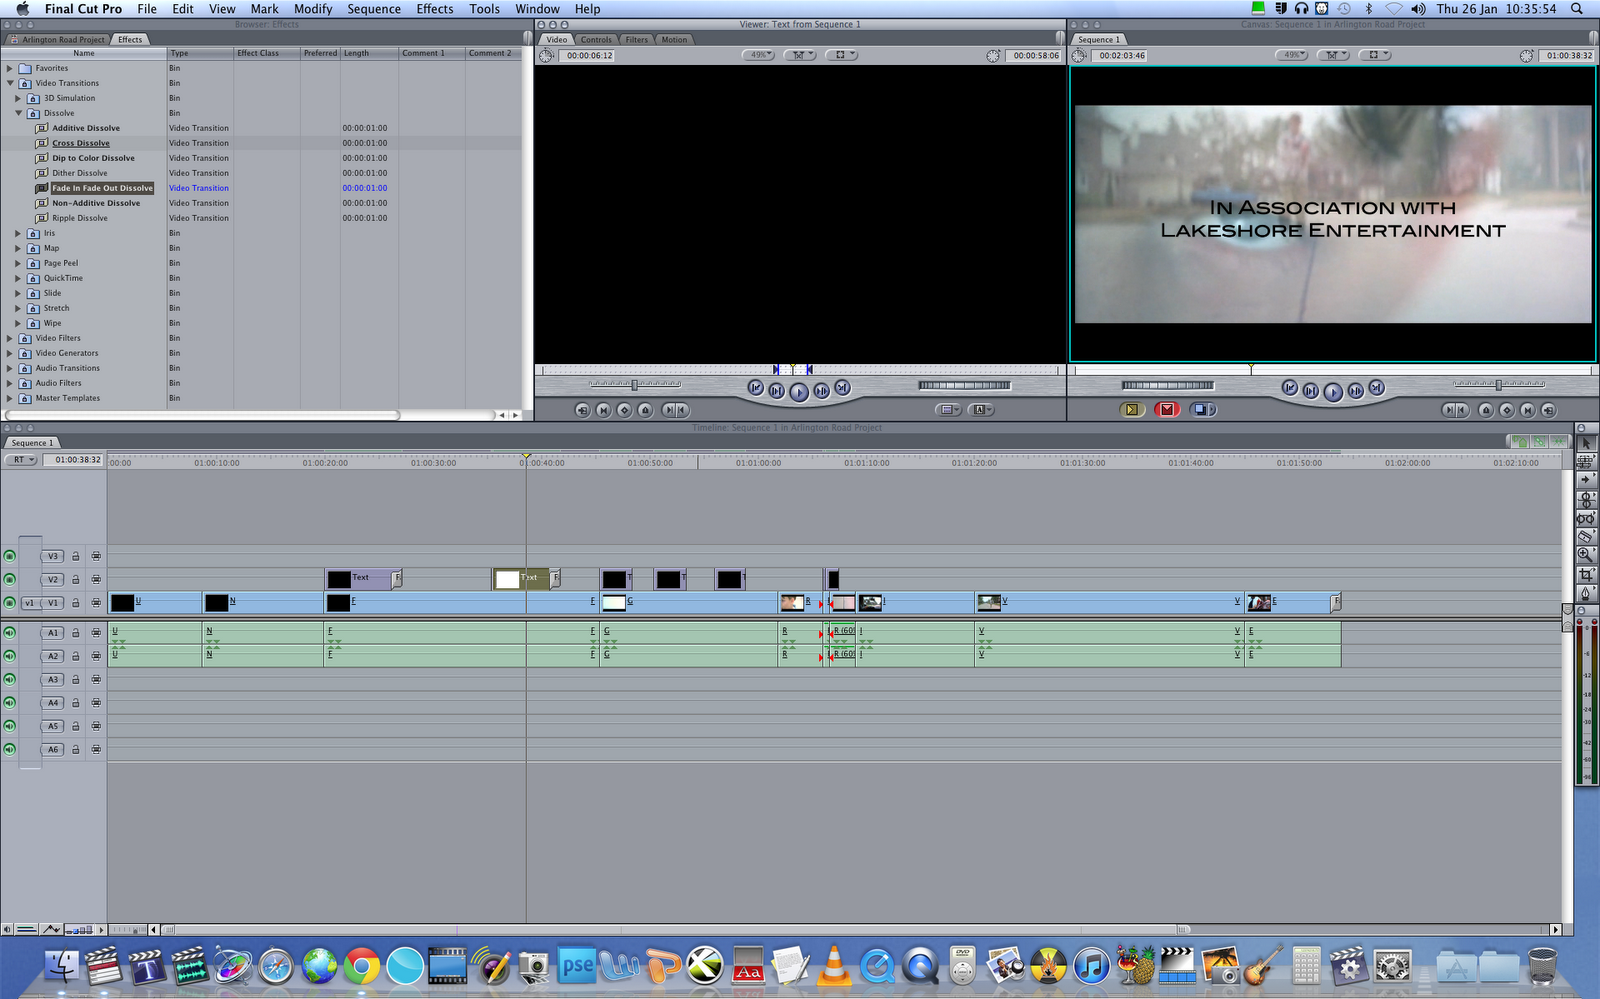Image resolution: width=1600 pixels, height=999 pixels.
Task: Play the clip in Viewer
Action: tap(799, 392)
